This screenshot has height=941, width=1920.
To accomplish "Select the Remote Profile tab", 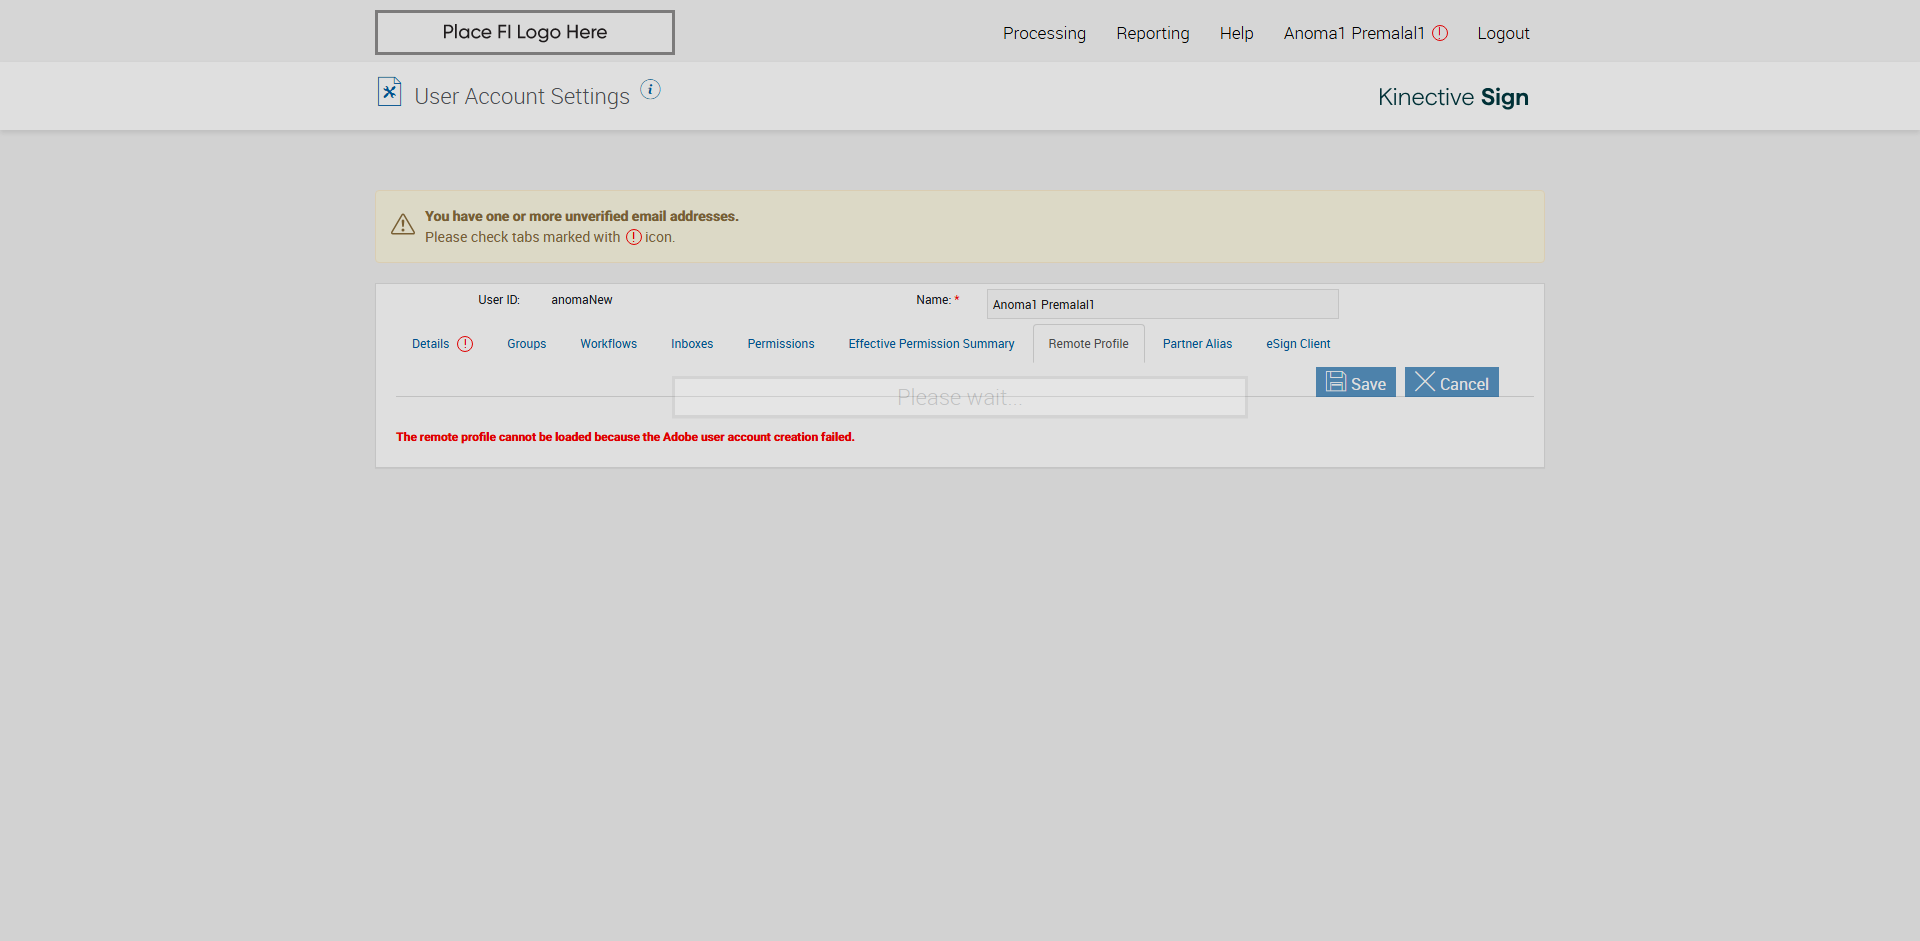I will click(1088, 344).
